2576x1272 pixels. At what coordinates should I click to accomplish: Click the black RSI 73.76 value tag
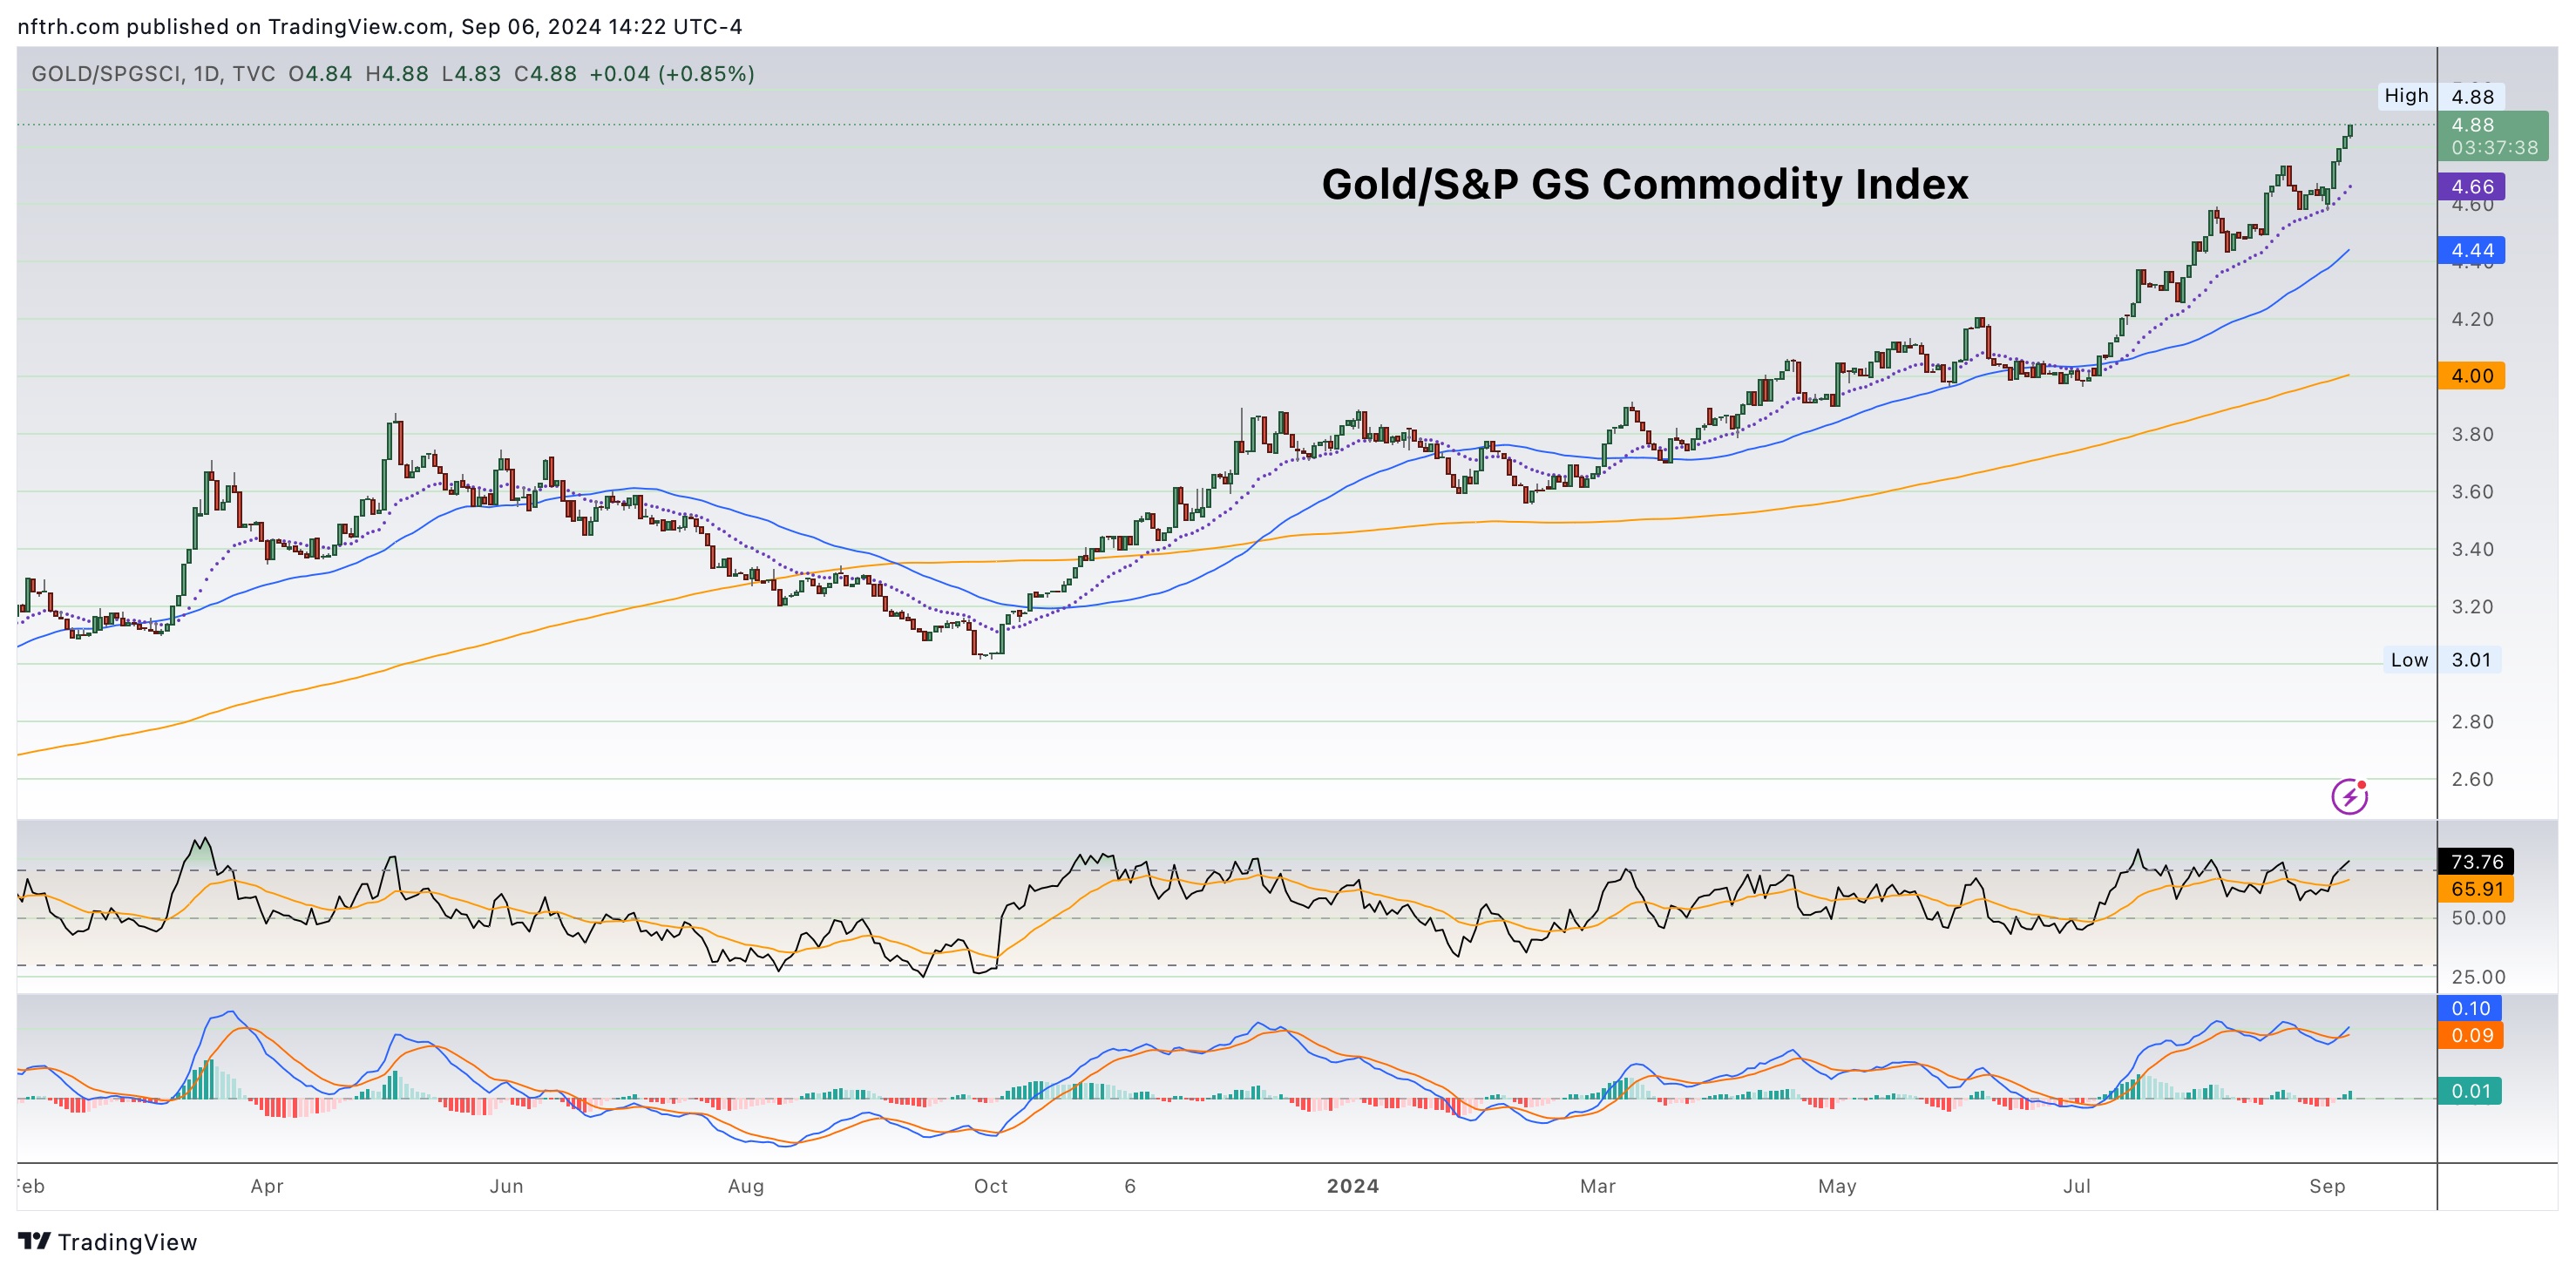pyautogui.click(x=2476, y=862)
